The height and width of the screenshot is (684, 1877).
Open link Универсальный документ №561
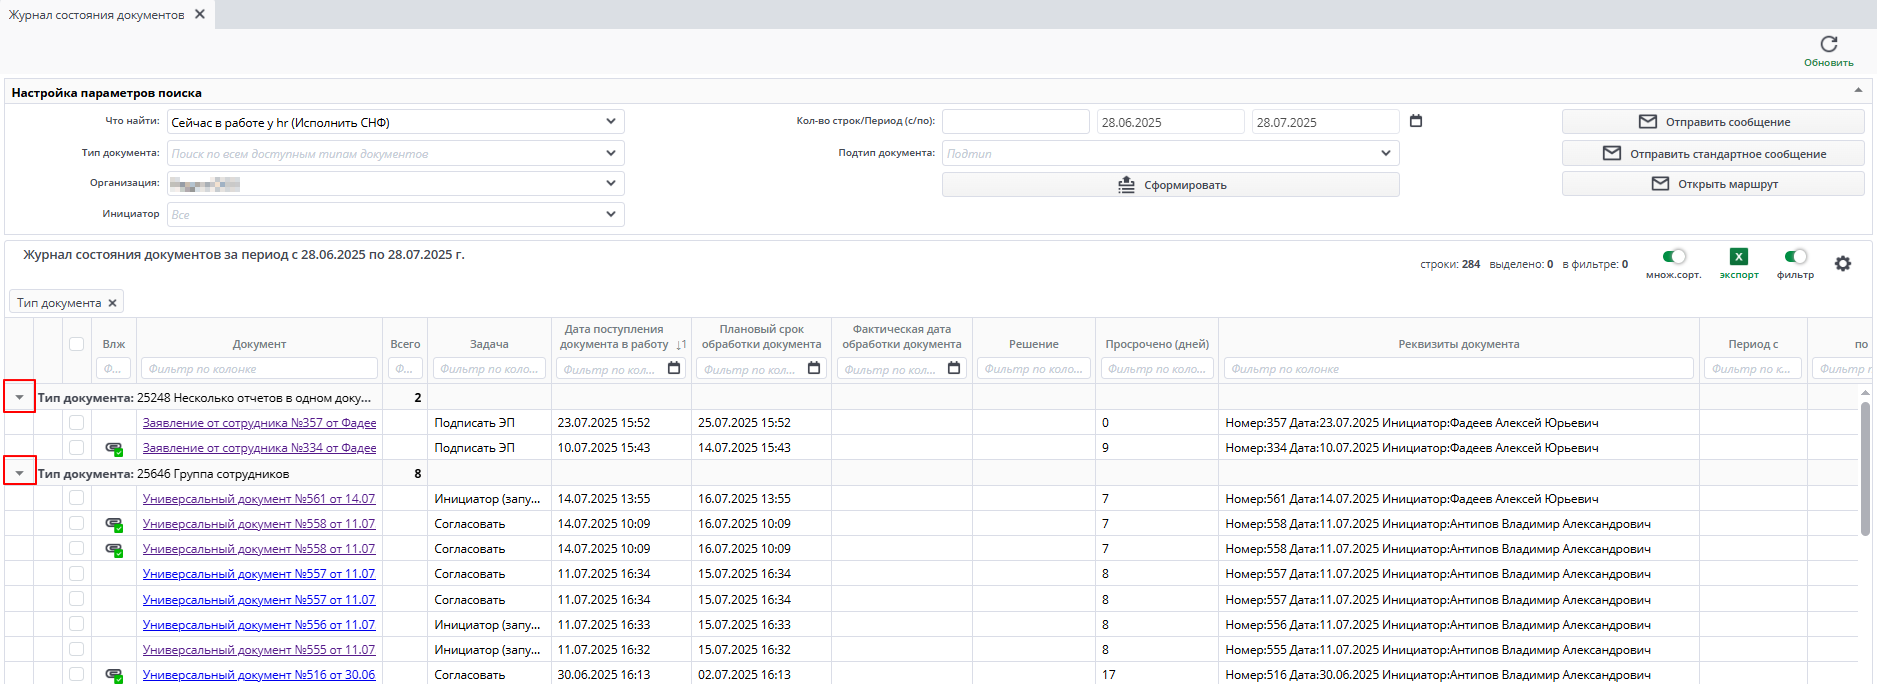259,498
